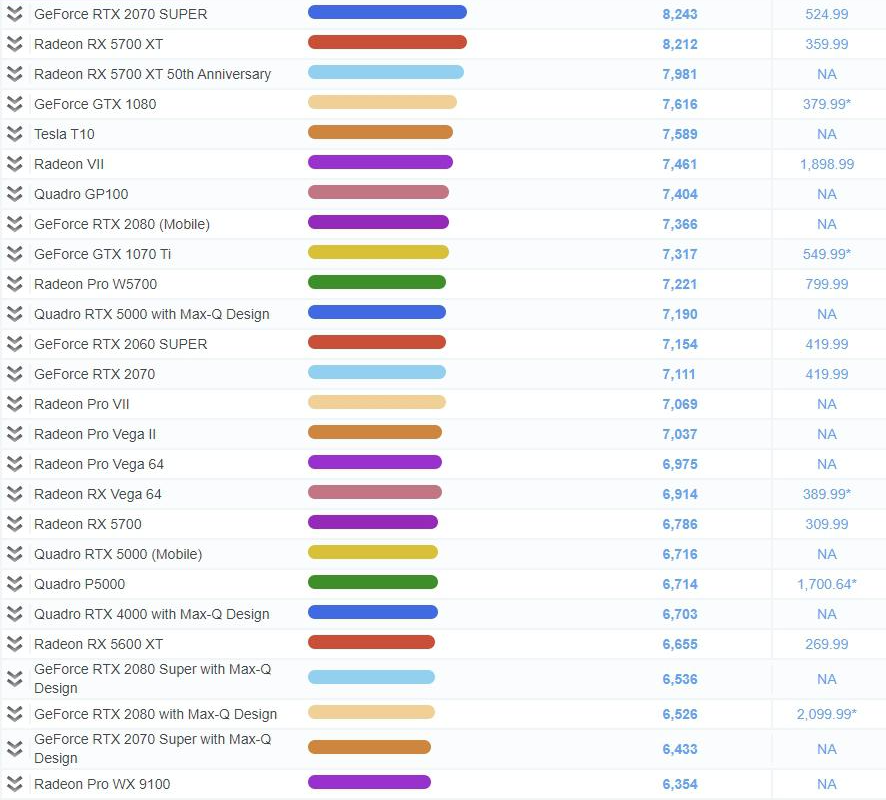Open the Quadro RTX 4000 with Max-Q Design link
Viewport: 886px width, 800px height.
click(x=151, y=614)
